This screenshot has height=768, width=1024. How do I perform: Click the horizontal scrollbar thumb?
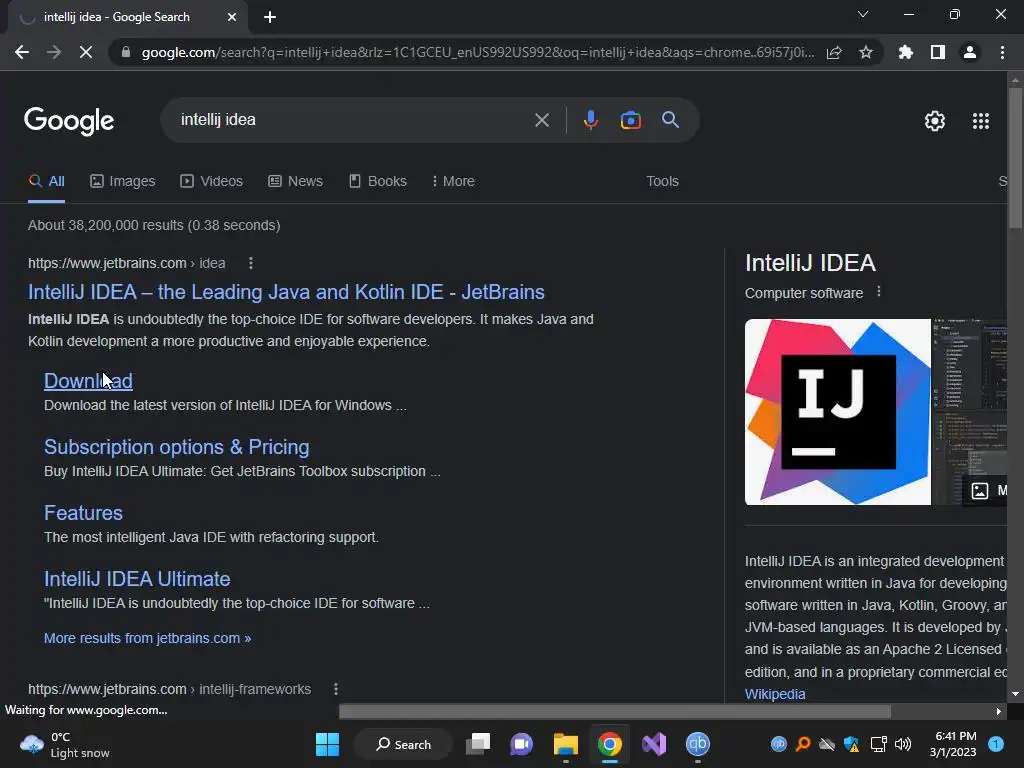[x=615, y=711]
